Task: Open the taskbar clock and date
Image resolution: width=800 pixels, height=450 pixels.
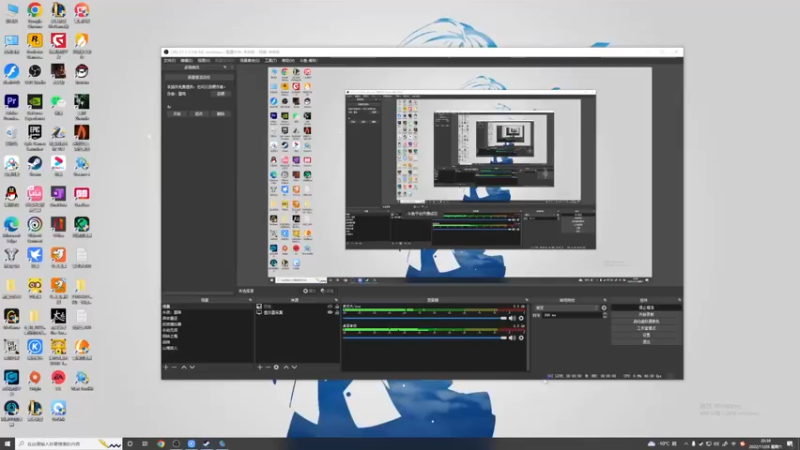Action: pos(766,444)
